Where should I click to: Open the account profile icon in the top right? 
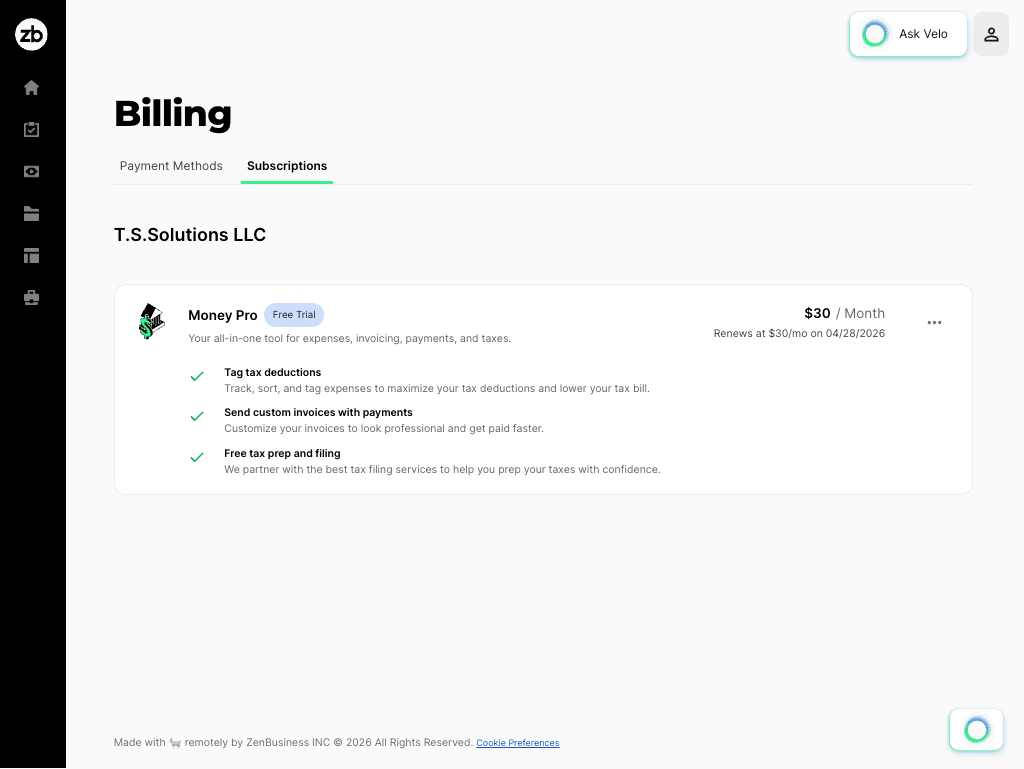click(990, 34)
